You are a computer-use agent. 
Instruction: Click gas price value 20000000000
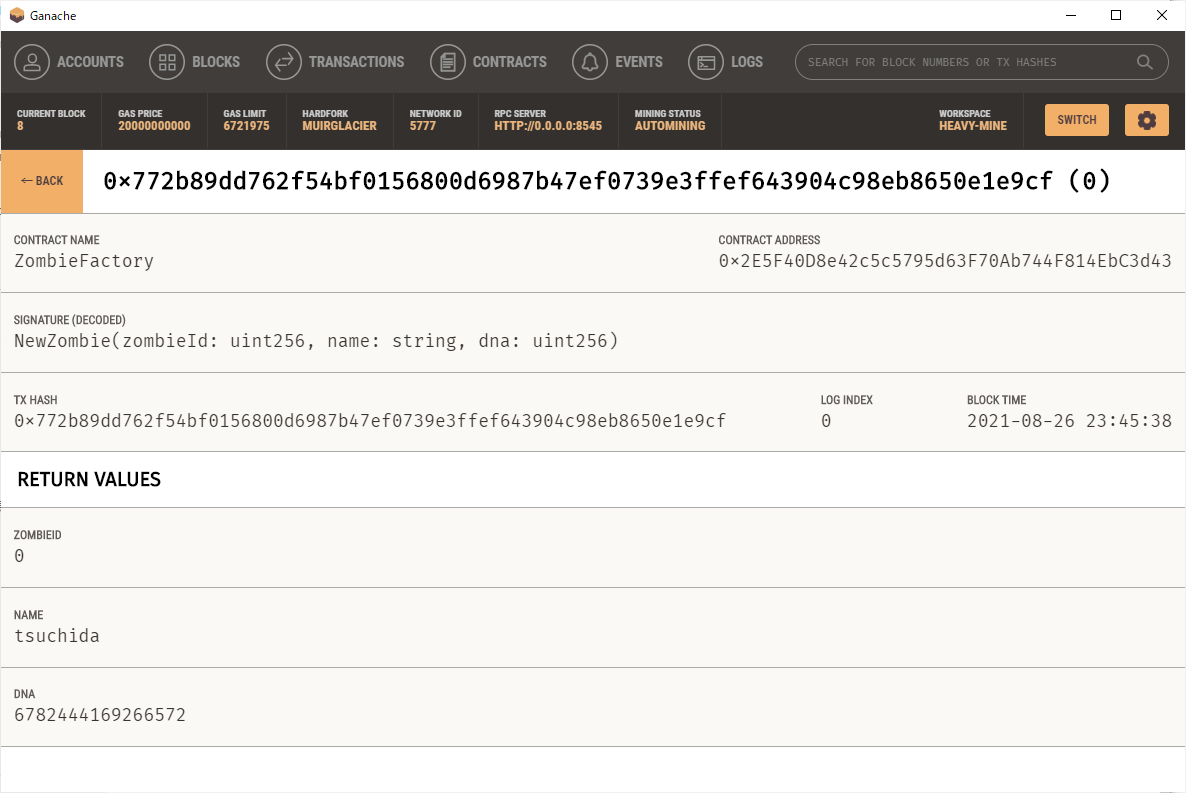(154, 126)
